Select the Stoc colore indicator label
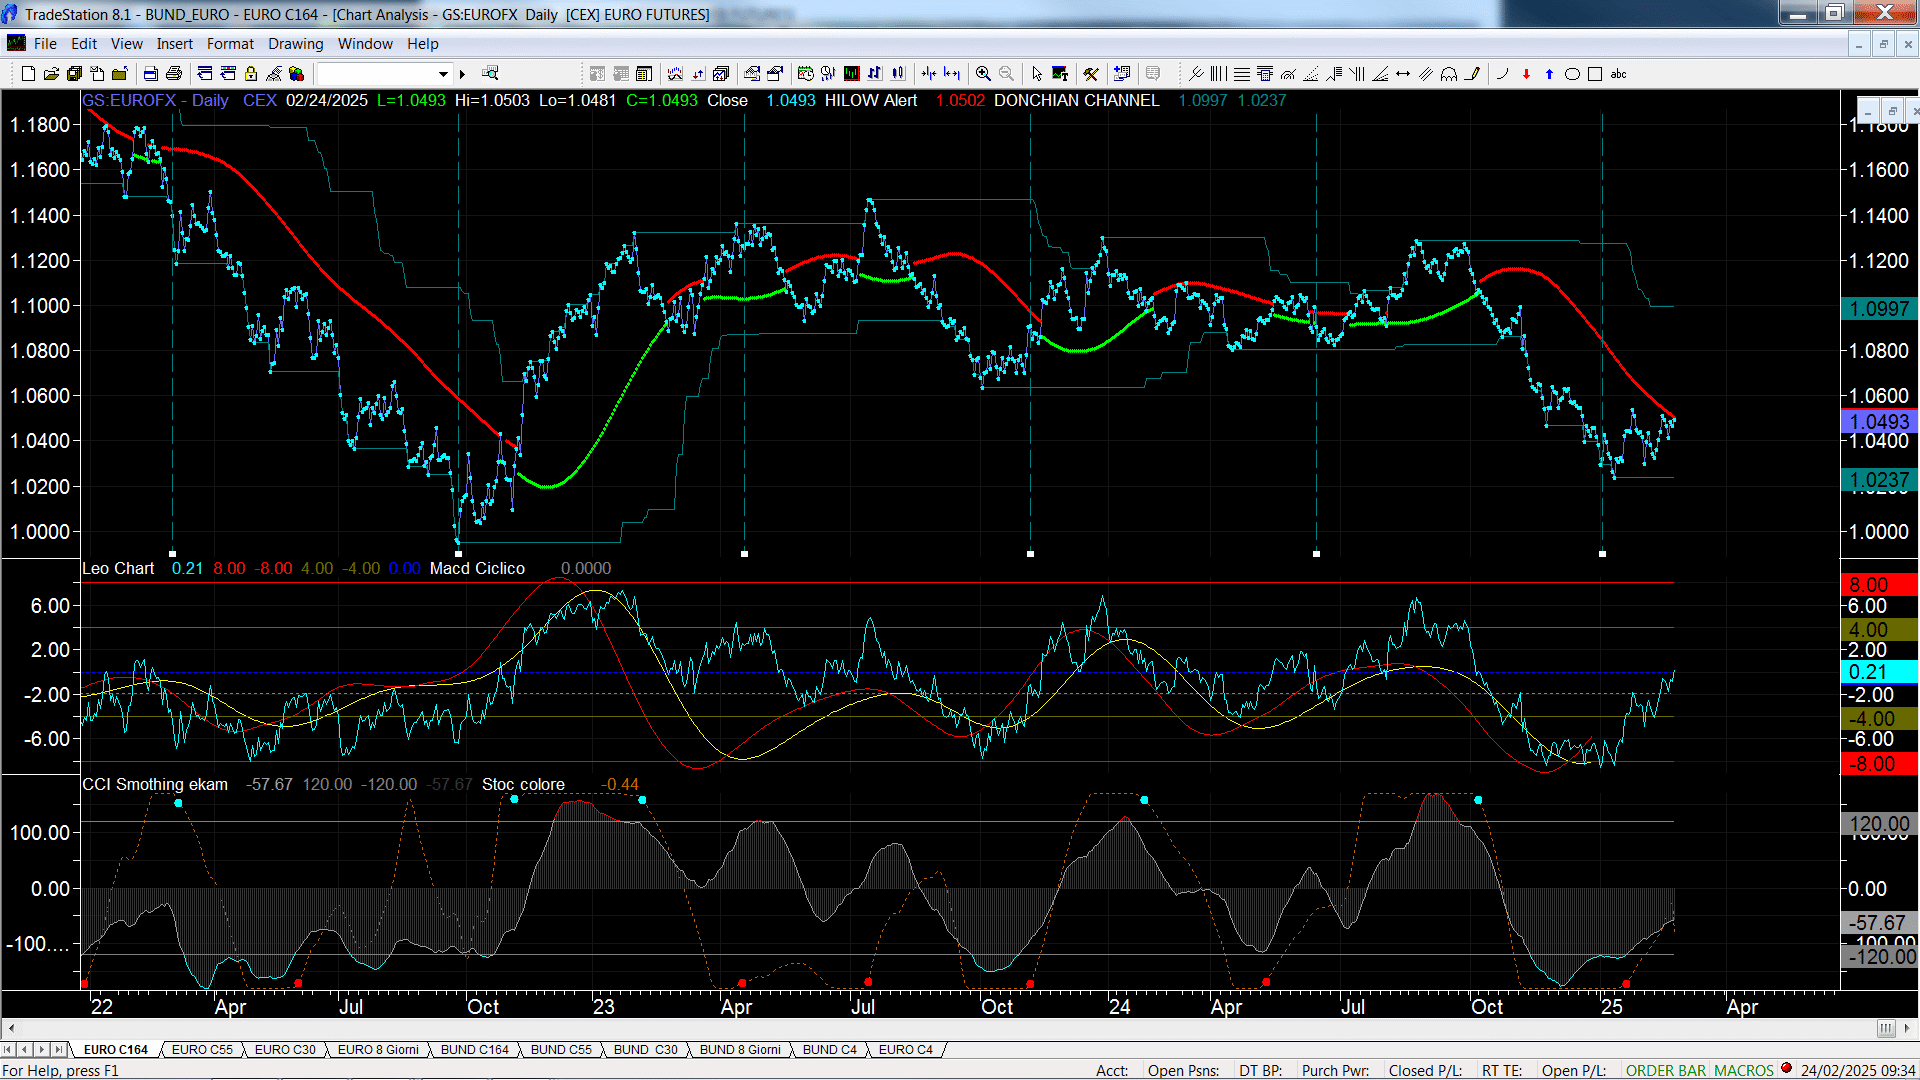Viewport: 1920px width, 1080px height. (523, 784)
